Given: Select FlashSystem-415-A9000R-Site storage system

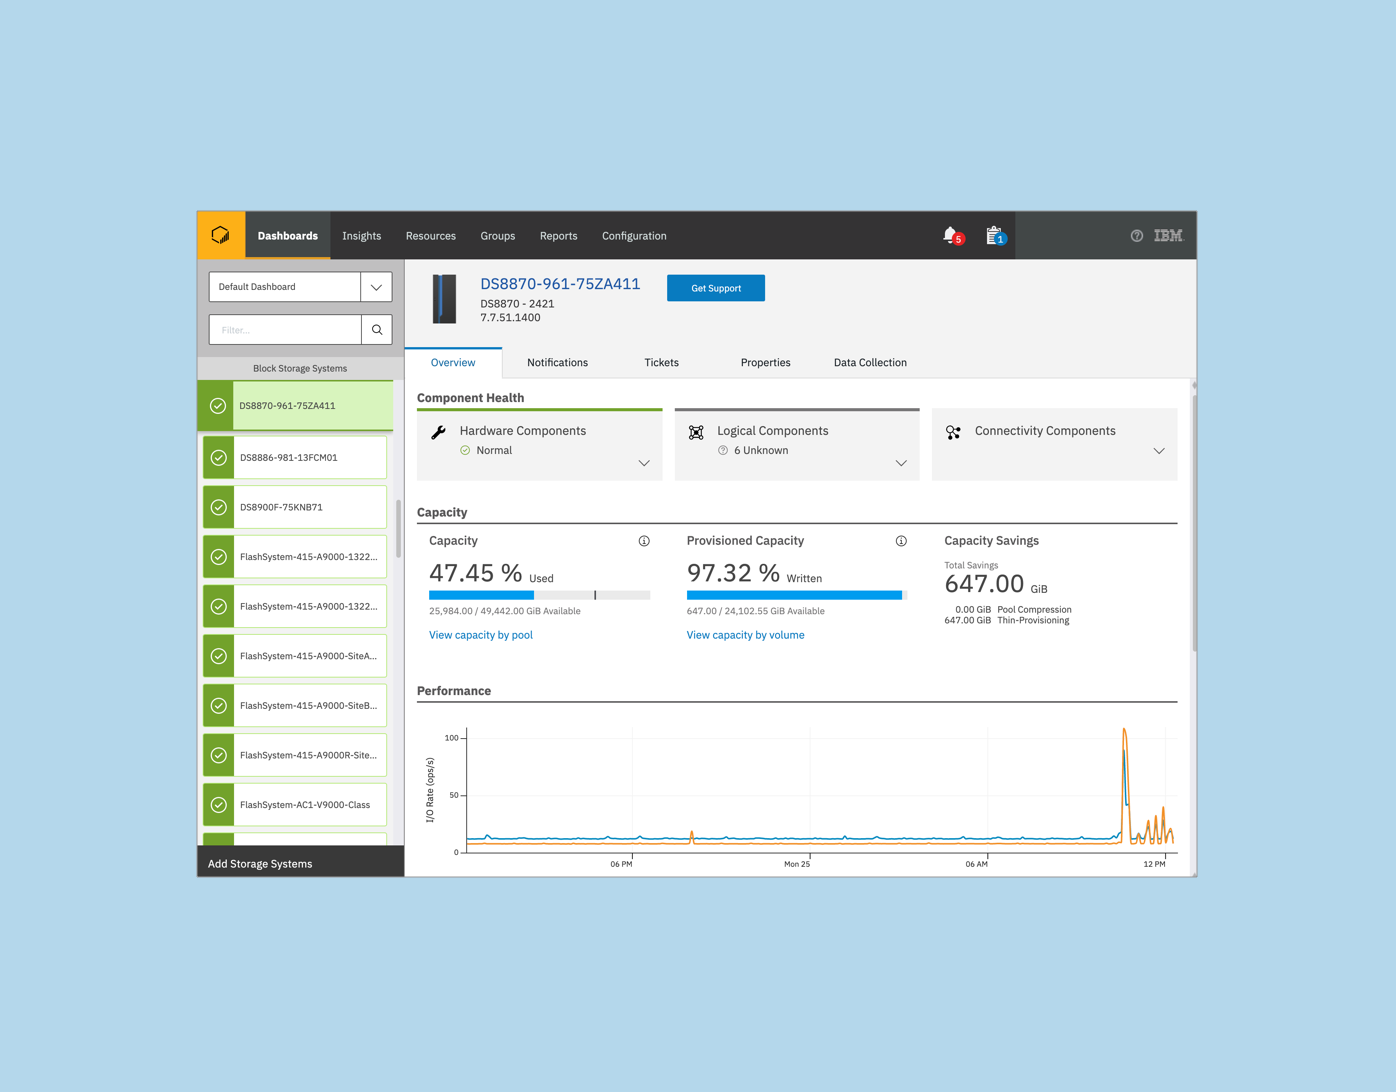Looking at the screenshot, I should (295, 755).
